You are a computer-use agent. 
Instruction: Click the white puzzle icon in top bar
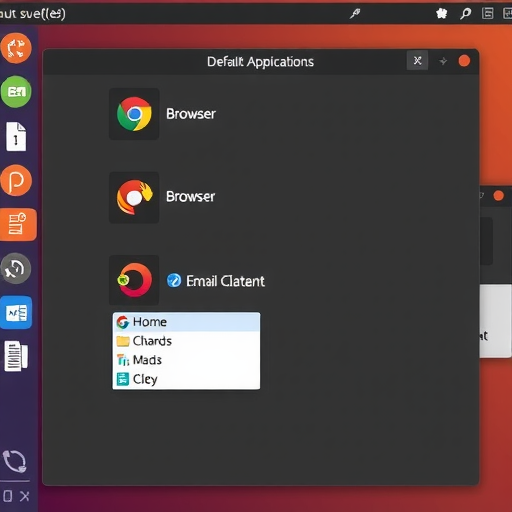click(442, 14)
